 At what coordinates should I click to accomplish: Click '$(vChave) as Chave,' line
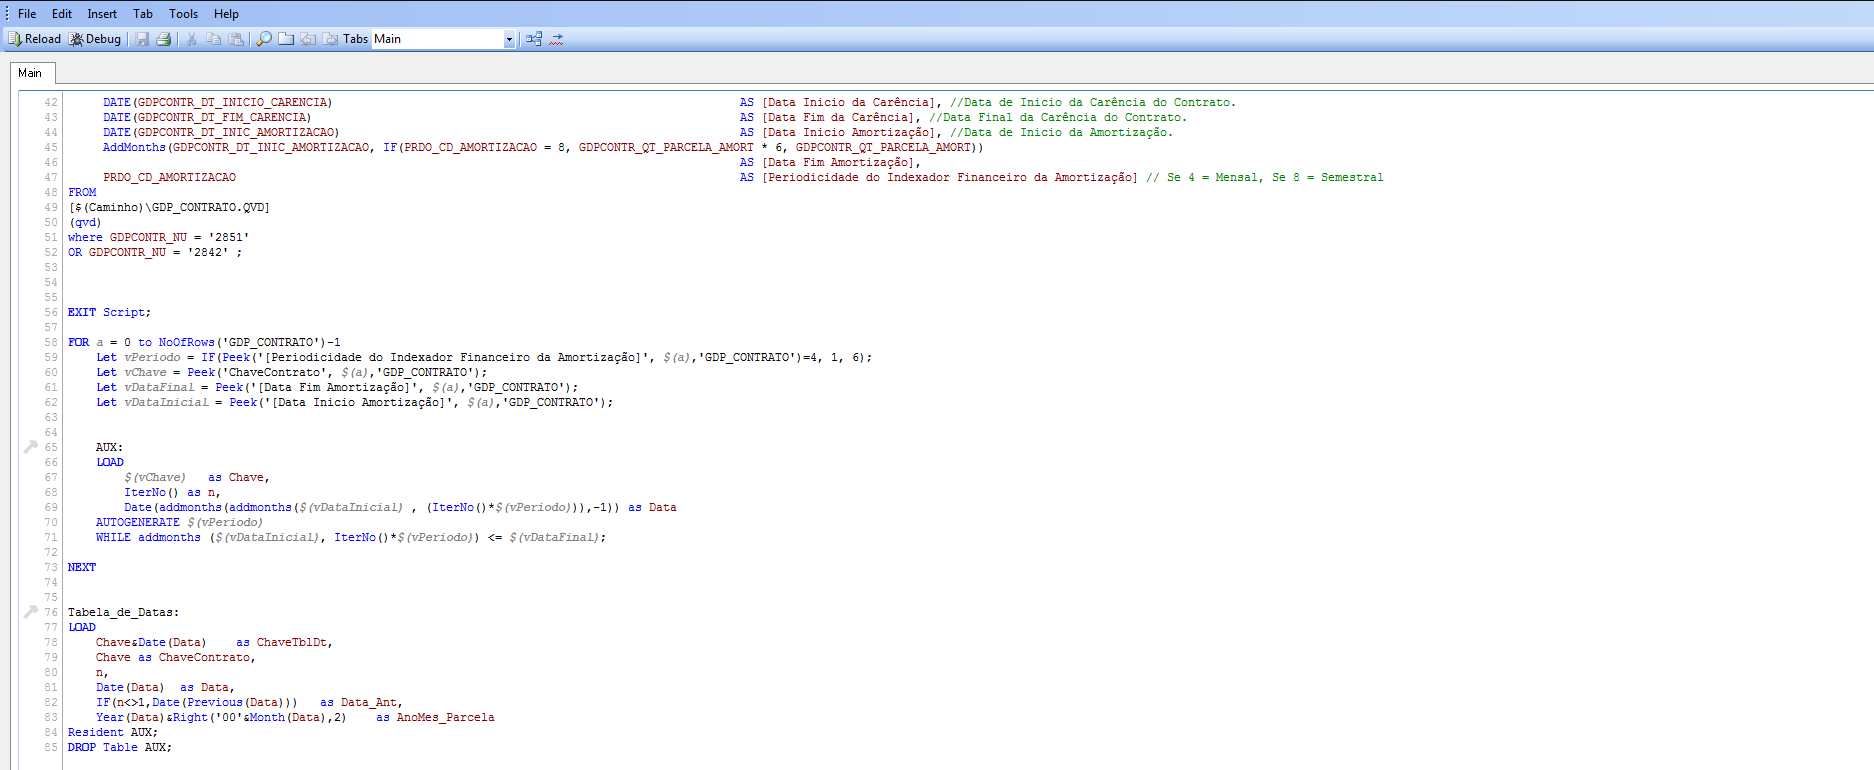197,477
